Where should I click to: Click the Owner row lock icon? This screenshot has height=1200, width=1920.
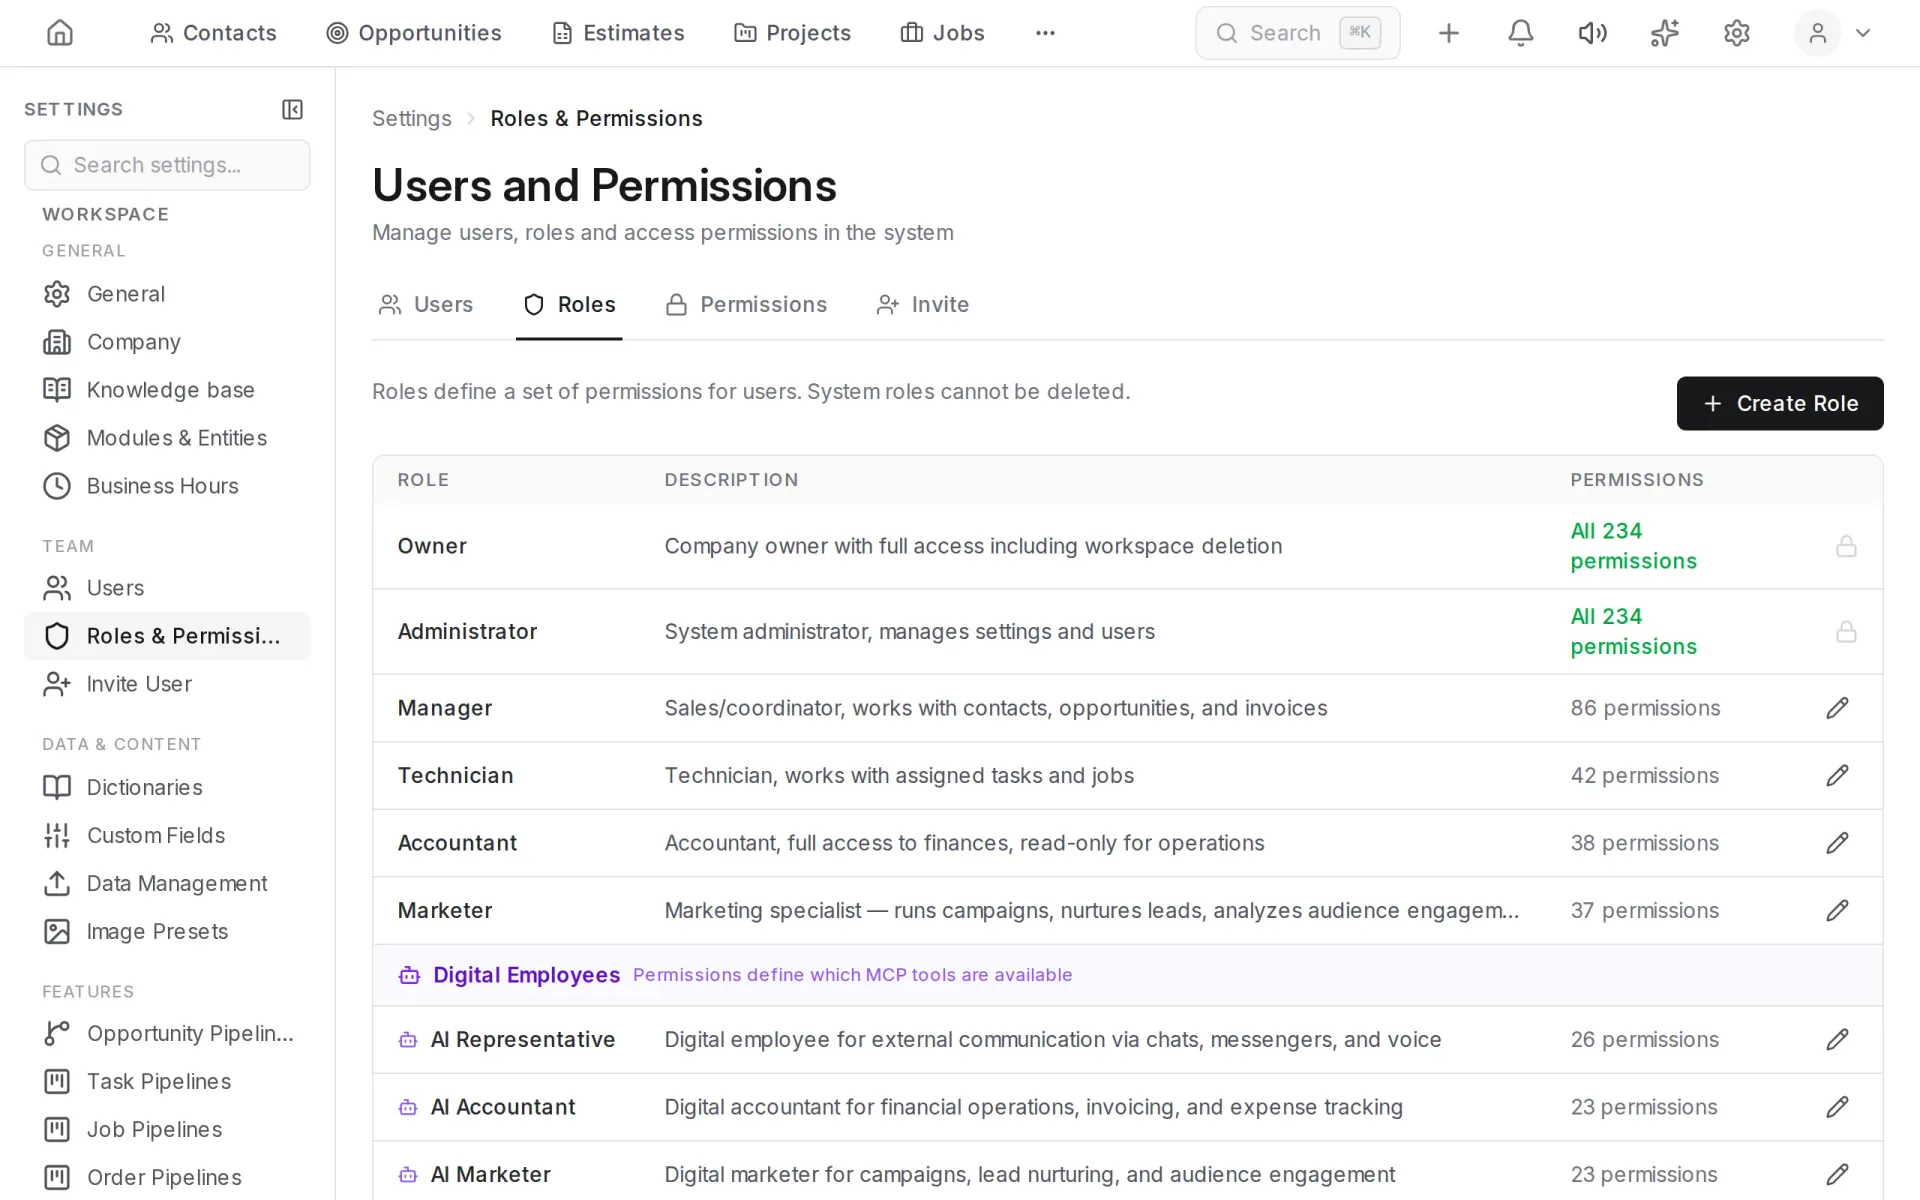coord(1846,546)
